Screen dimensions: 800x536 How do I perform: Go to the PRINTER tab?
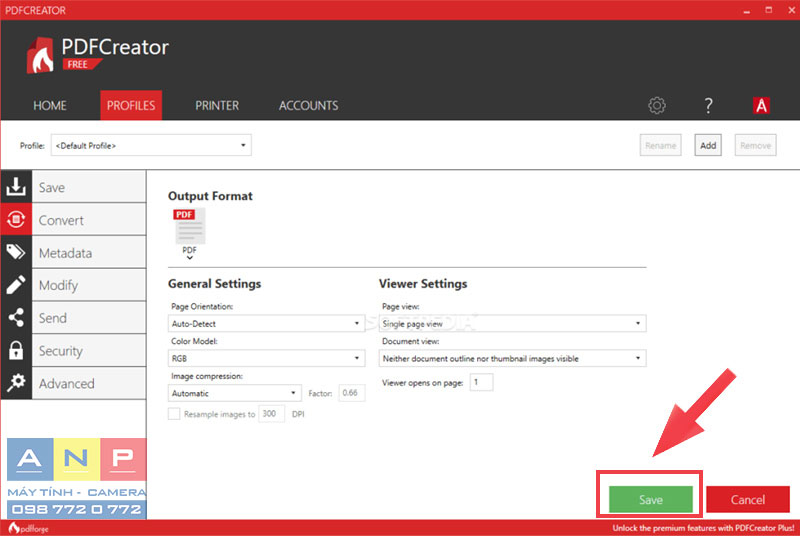click(x=217, y=106)
